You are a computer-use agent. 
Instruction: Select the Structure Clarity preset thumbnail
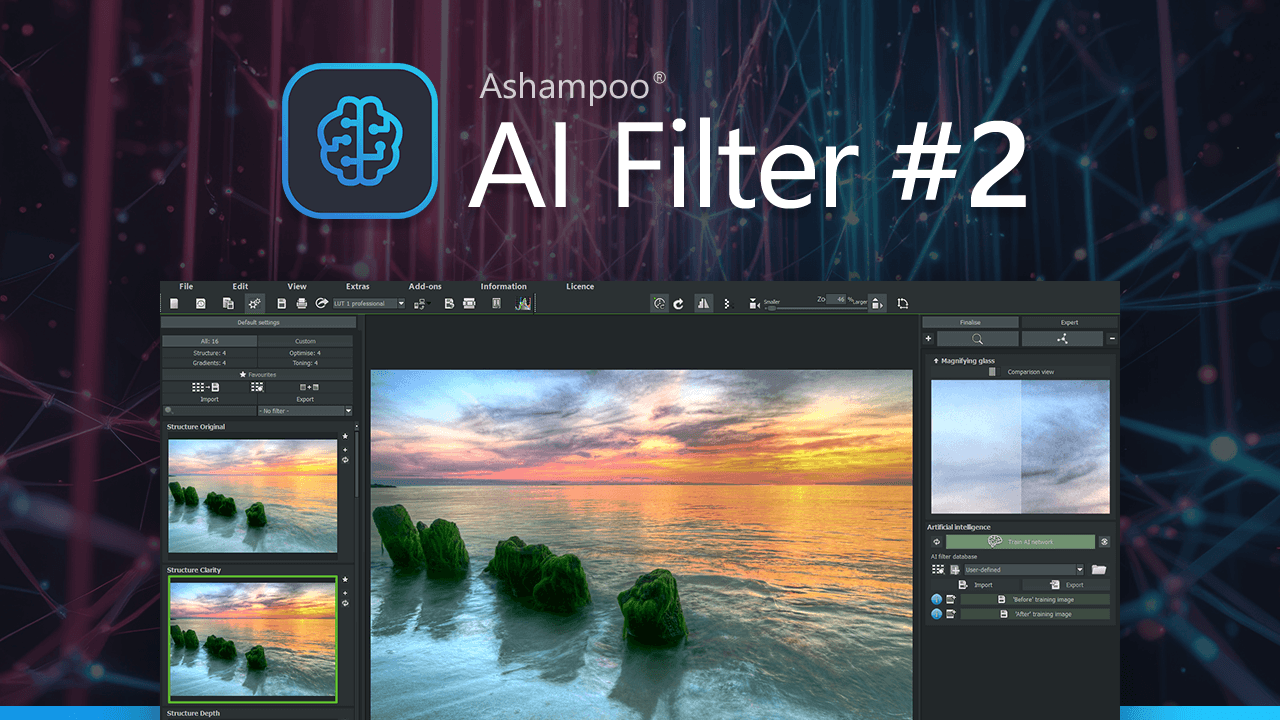click(x=253, y=640)
